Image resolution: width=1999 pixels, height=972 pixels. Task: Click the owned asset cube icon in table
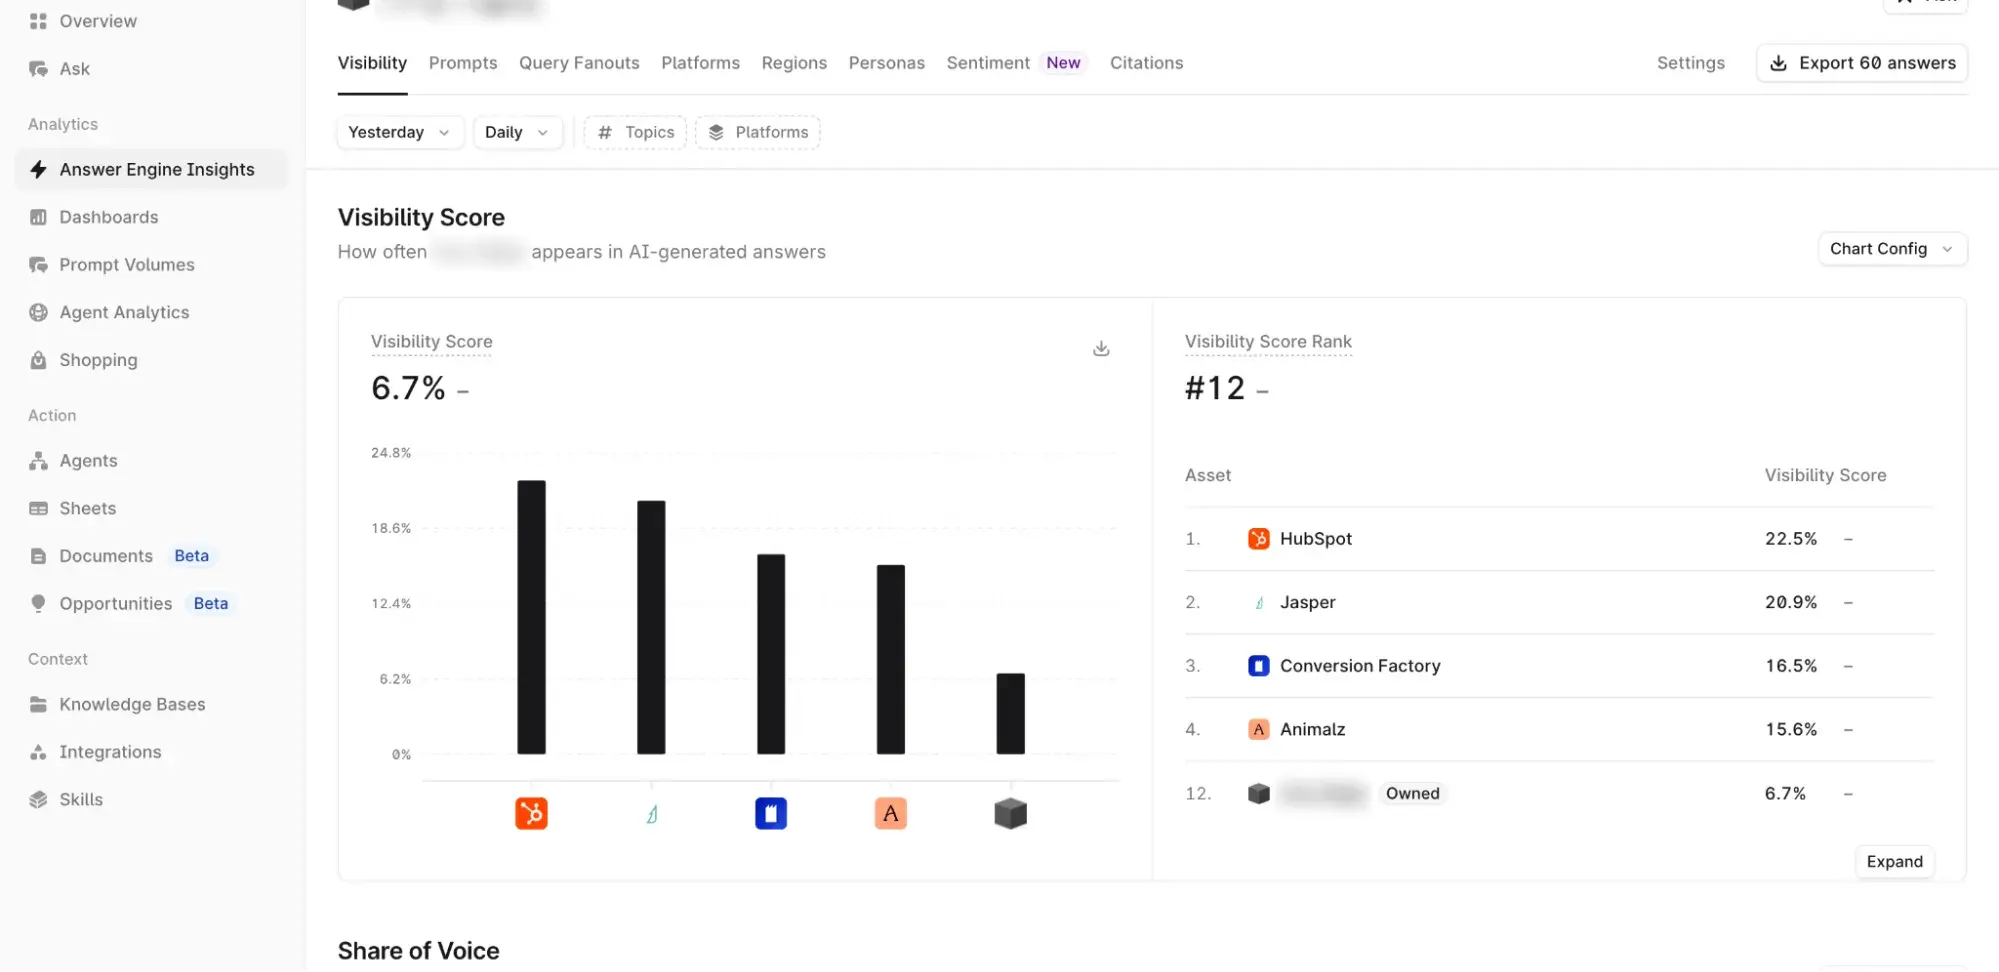1259,794
